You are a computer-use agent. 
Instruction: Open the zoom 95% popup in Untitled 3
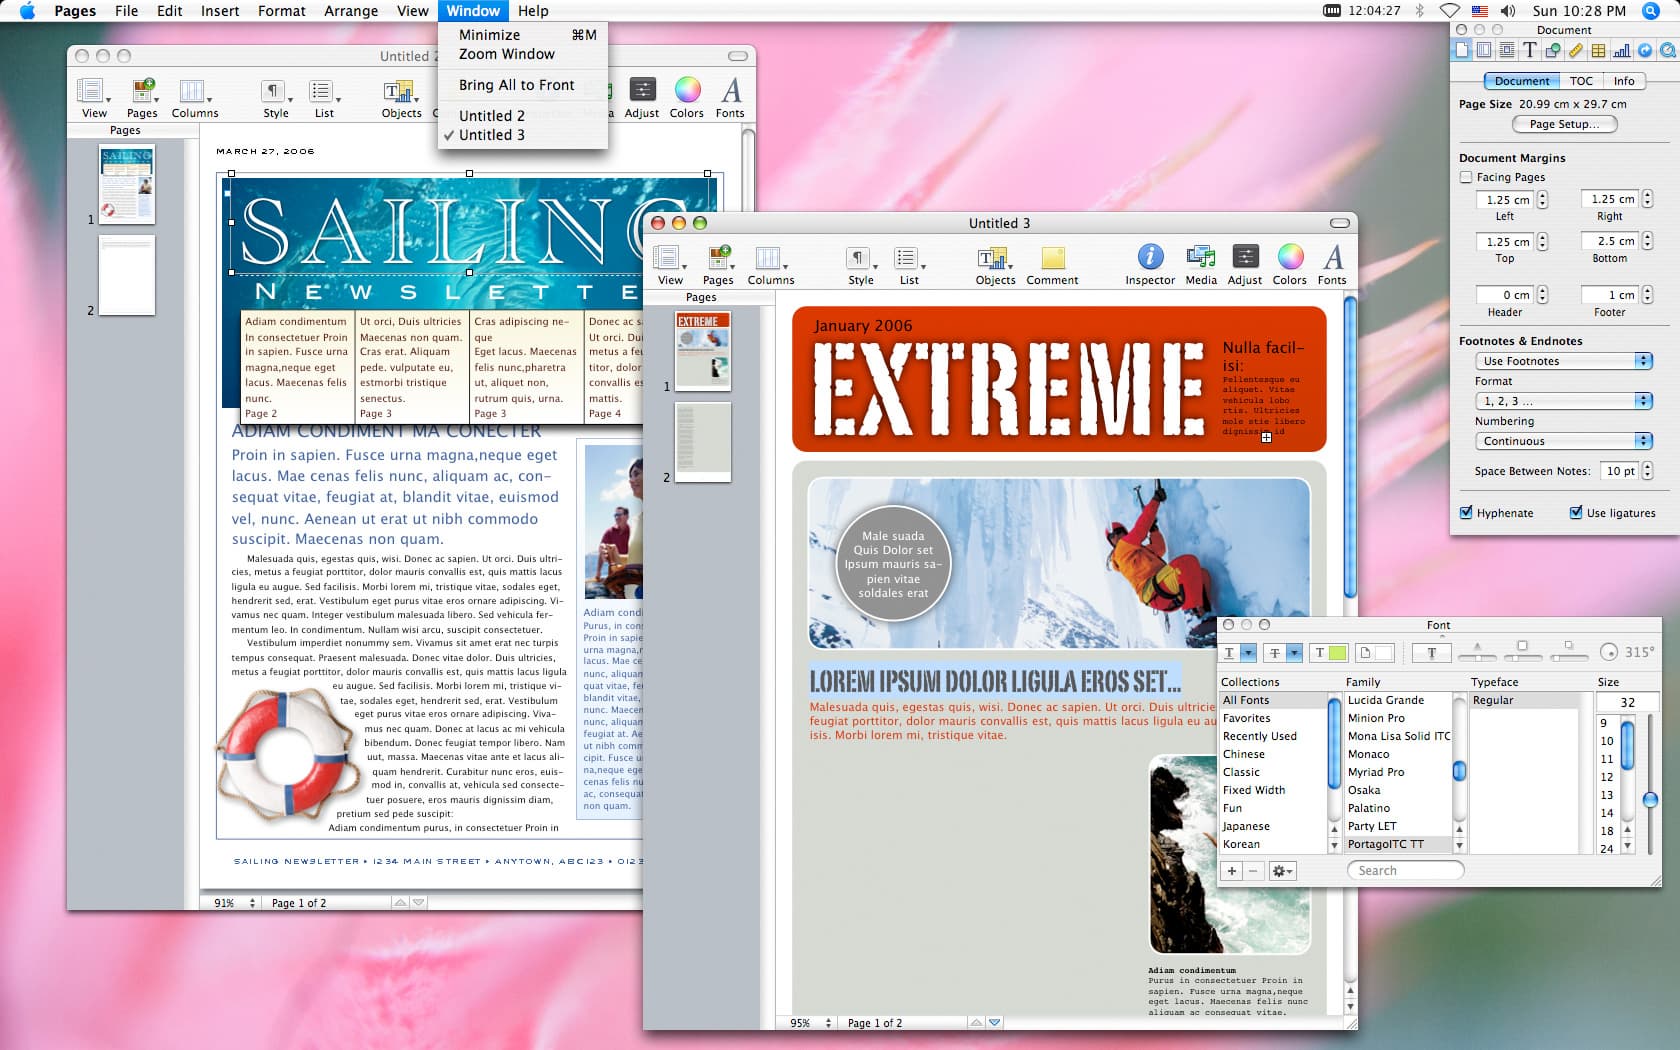[x=810, y=1023]
